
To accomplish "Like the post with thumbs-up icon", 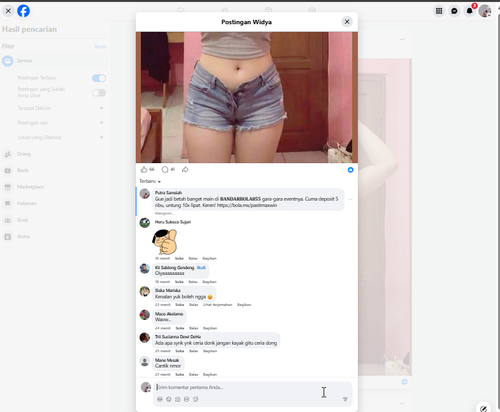I will 144,170.
